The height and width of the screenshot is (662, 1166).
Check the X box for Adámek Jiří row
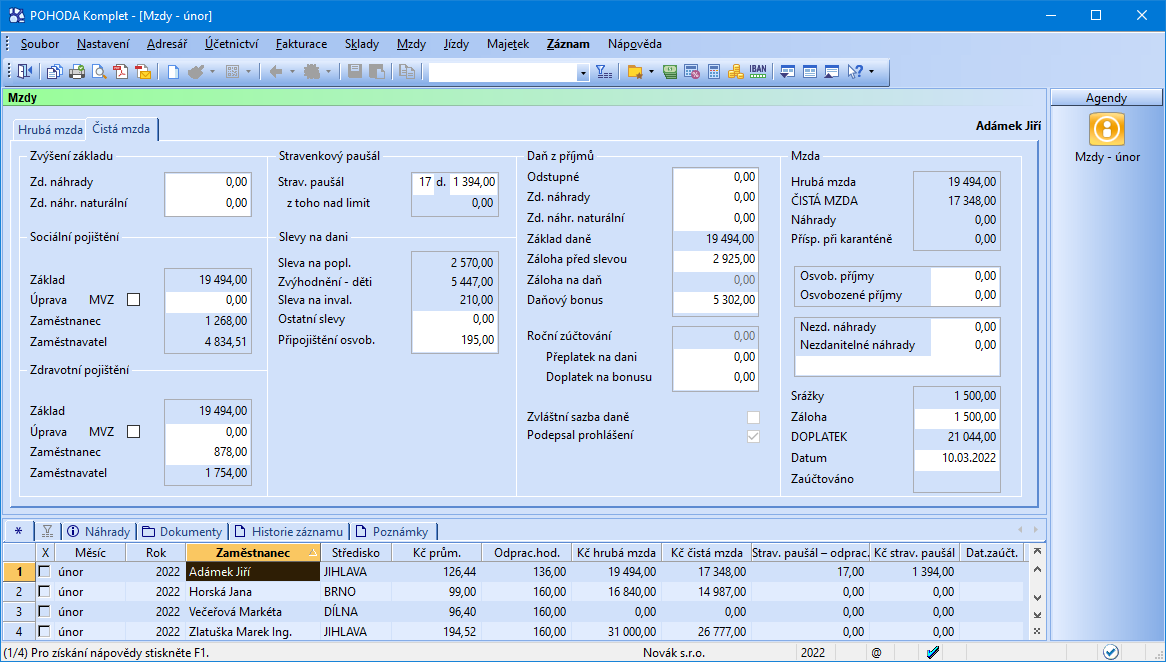click(45, 572)
